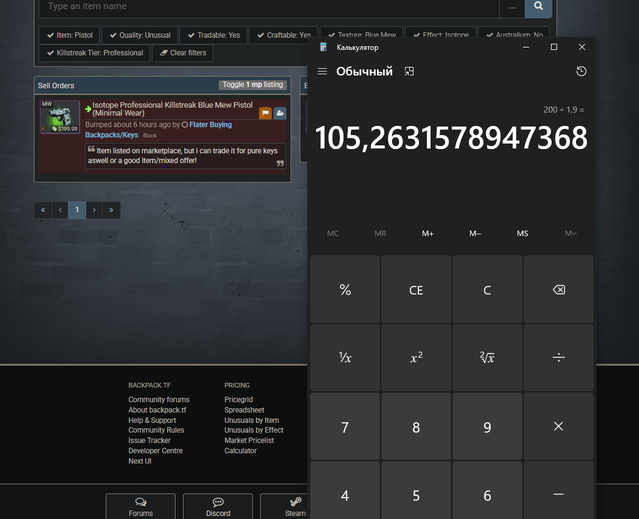Image resolution: width=639 pixels, height=519 pixels.
Task: Remove the Tradable: Yes filter
Action: [214, 35]
